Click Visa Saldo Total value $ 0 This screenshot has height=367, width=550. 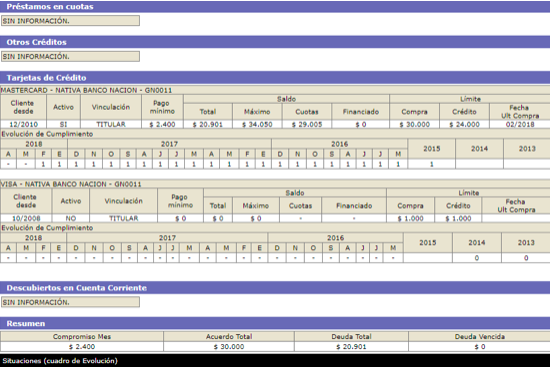pyautogui.click(x=218, y=218)
